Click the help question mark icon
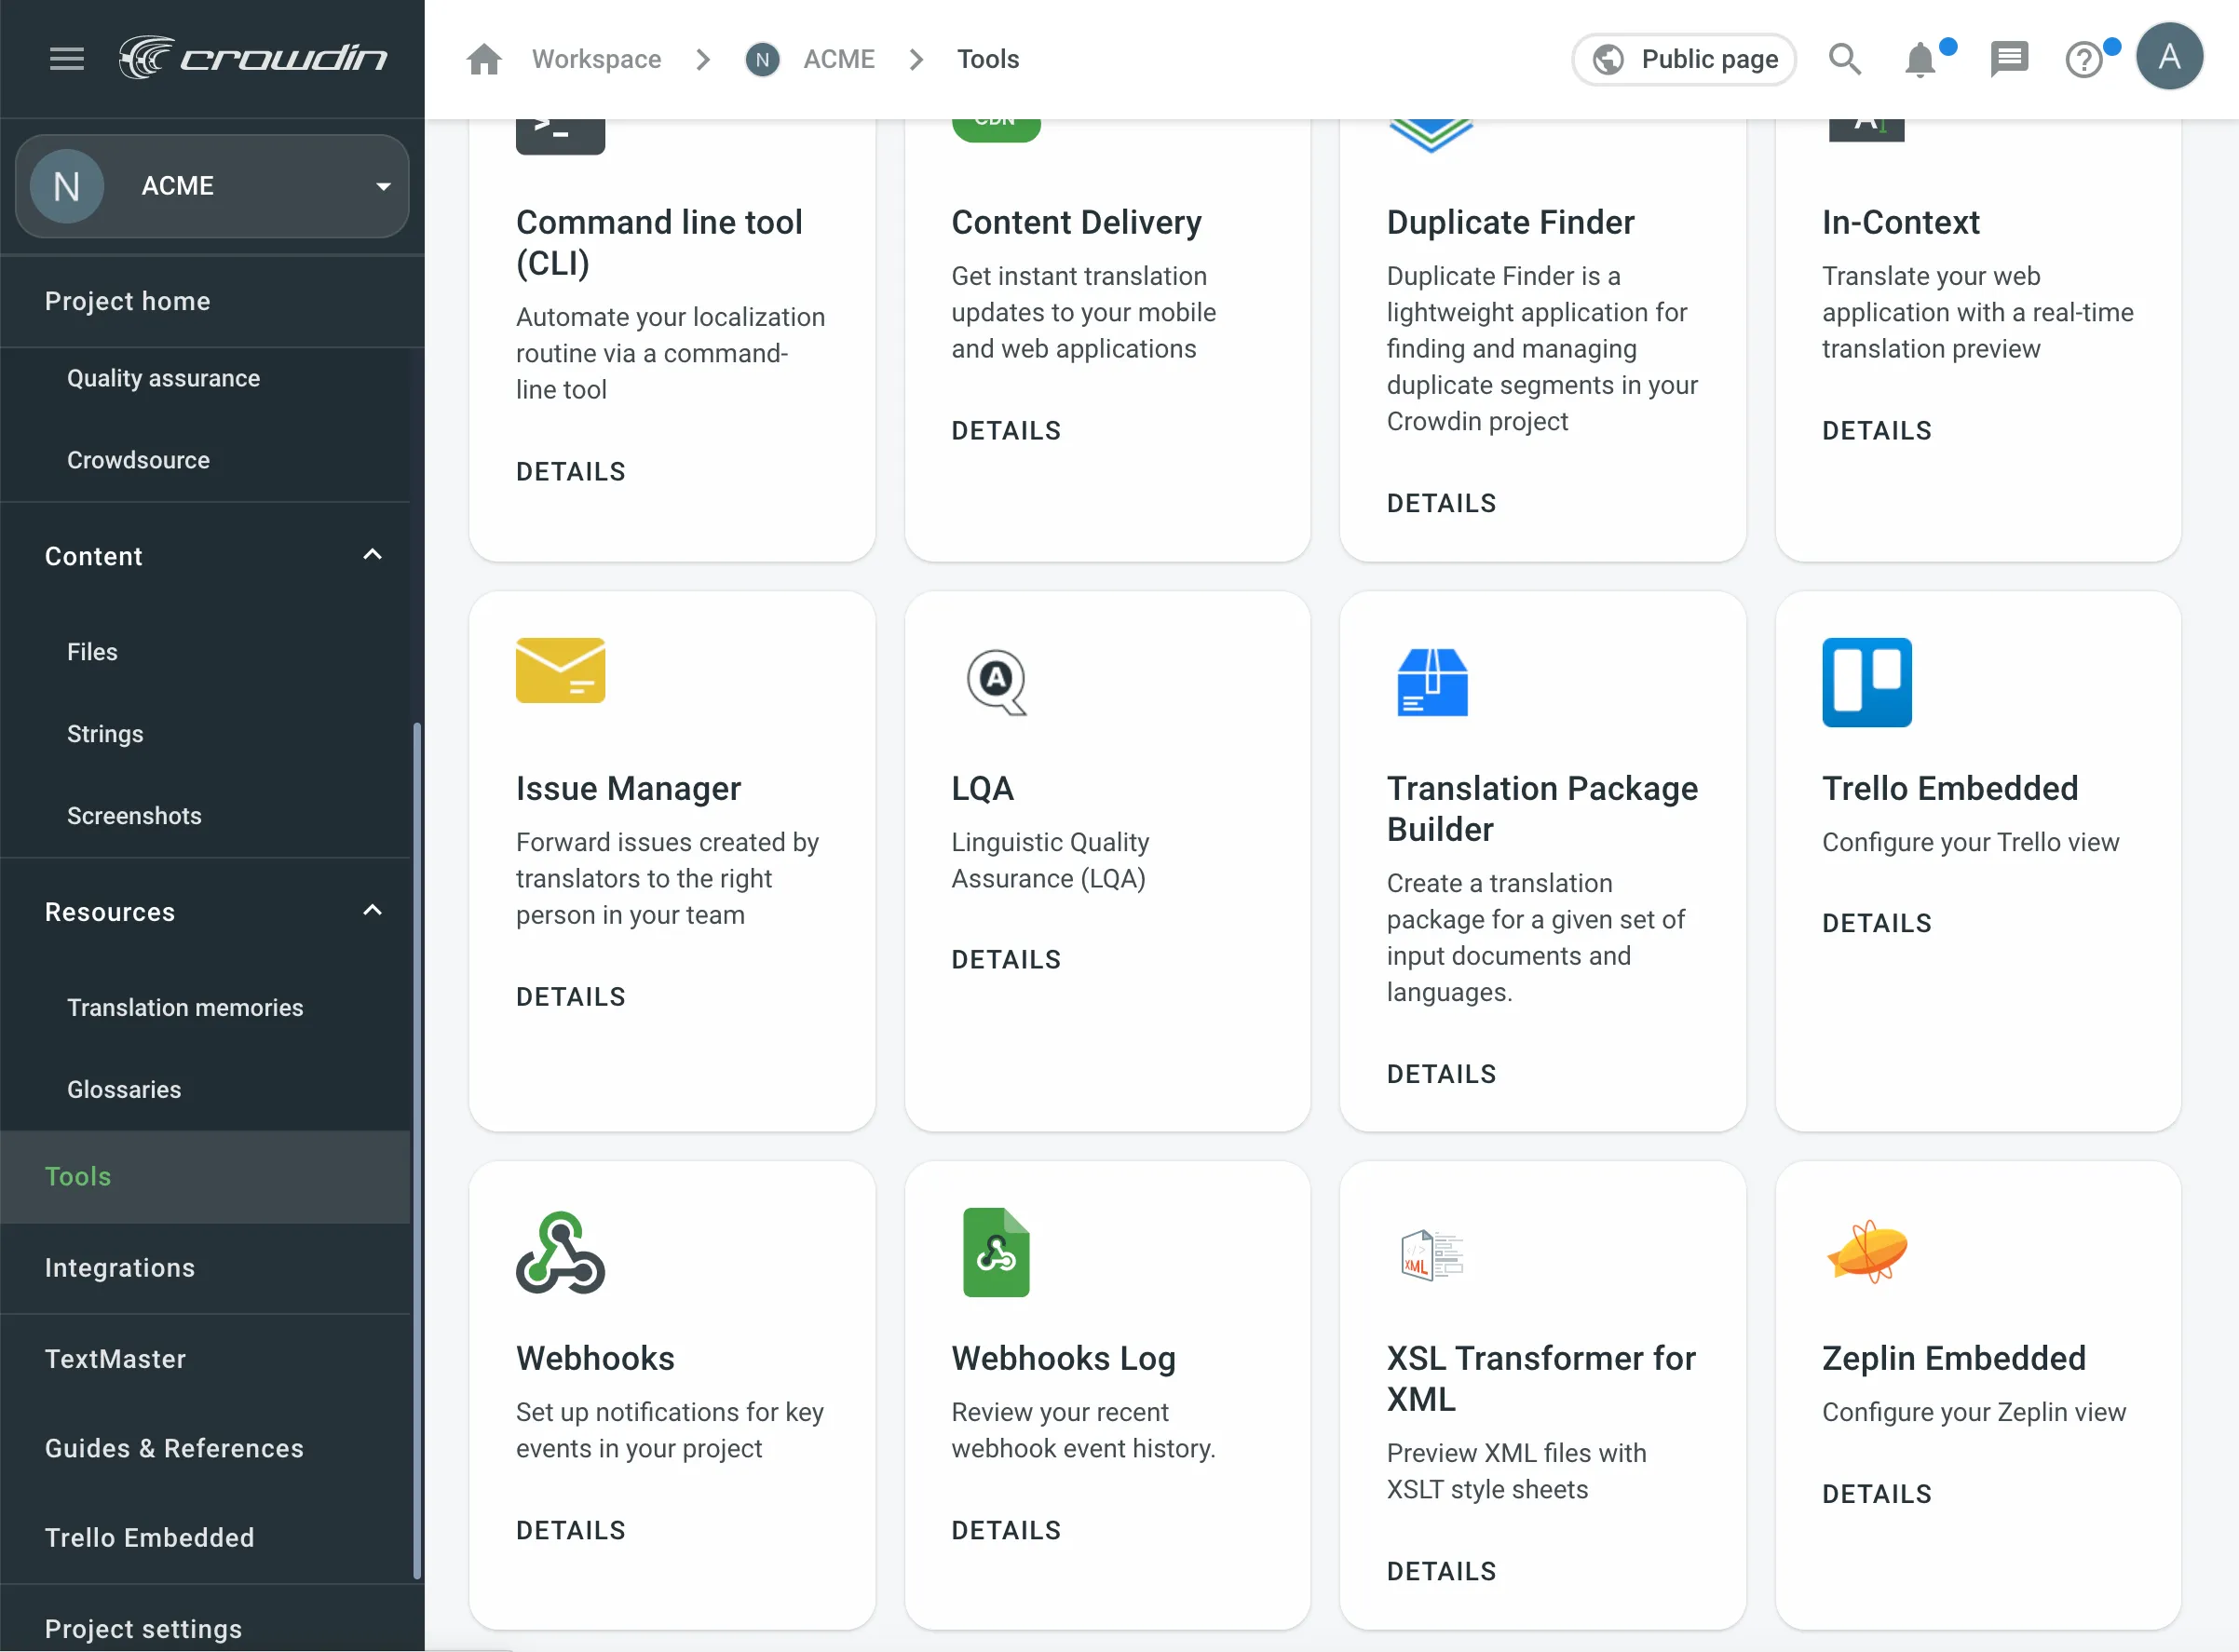The image size is (2239, 1652). (2085, 60)
